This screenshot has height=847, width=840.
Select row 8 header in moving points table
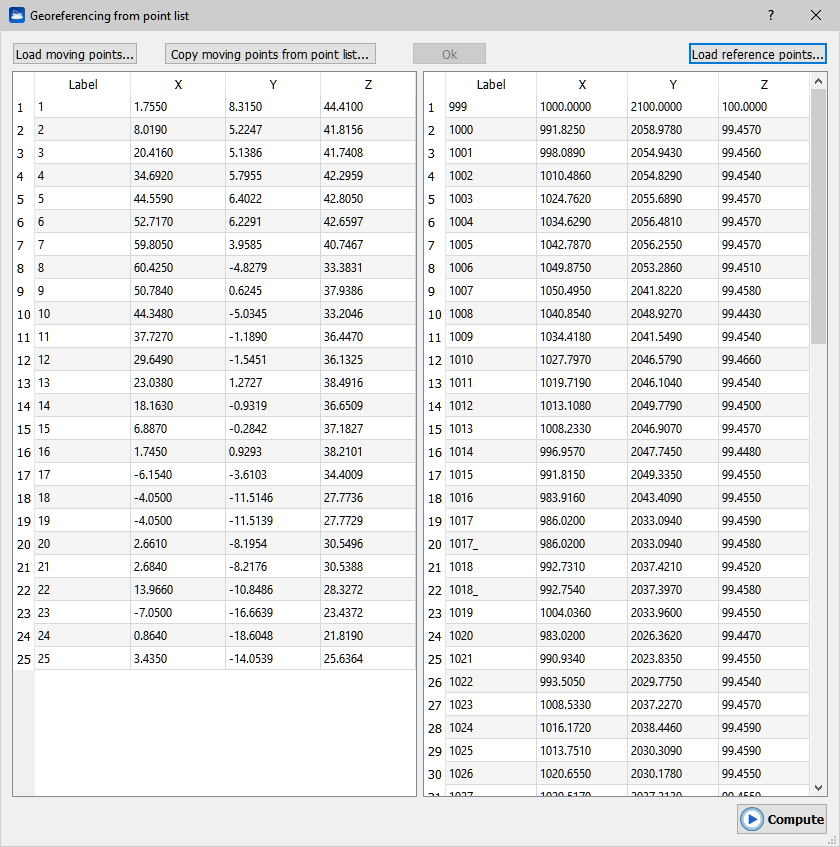pos(22,268)
